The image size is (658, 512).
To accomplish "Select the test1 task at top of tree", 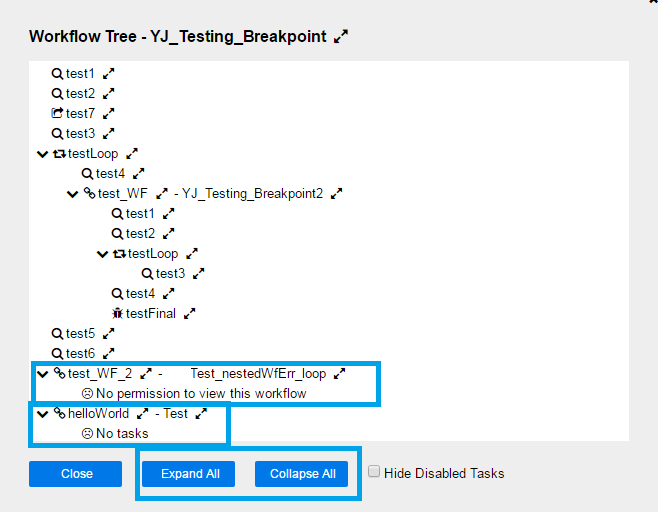I will (x=80, y=73).
